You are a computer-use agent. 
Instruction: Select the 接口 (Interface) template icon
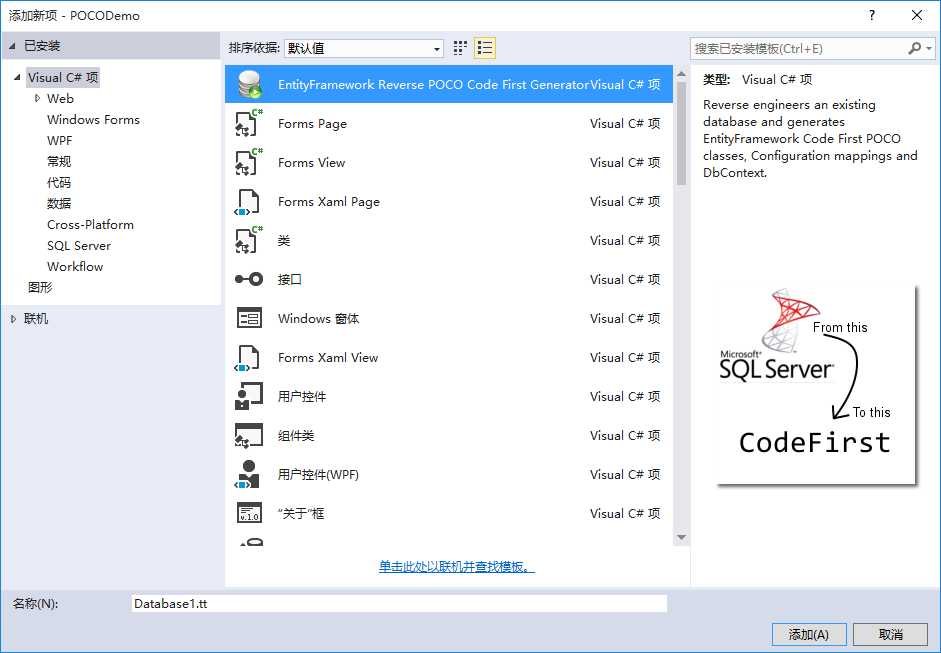[x=249, y=279]
